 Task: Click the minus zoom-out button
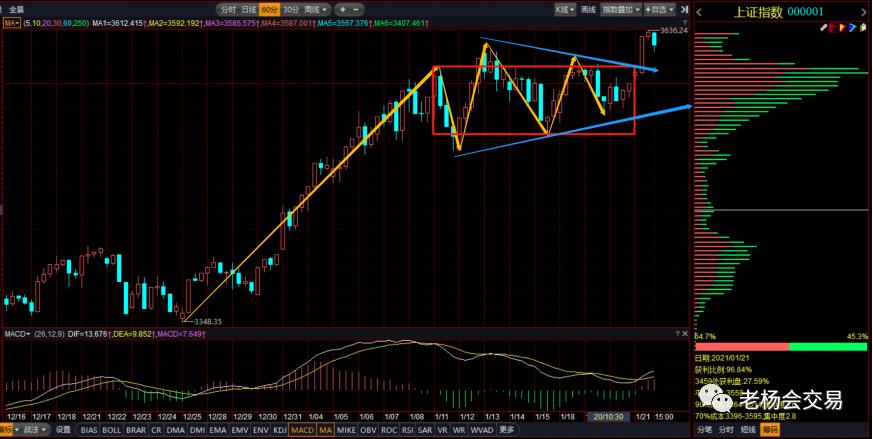tap(356, 9)
